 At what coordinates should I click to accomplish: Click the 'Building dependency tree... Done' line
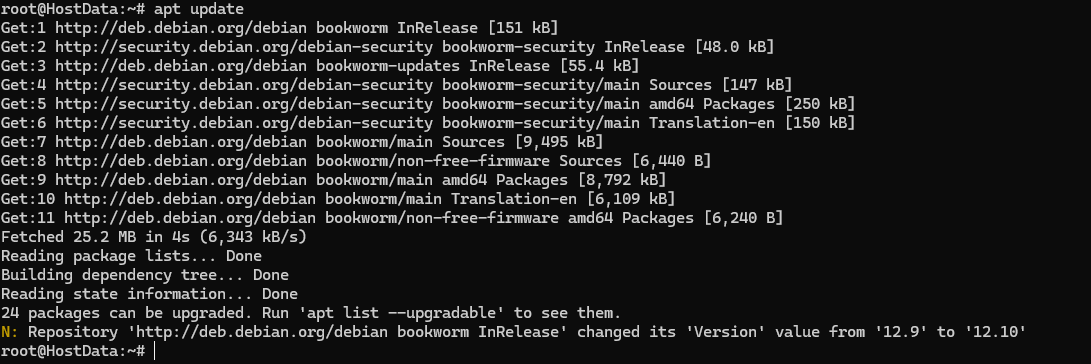145,275
